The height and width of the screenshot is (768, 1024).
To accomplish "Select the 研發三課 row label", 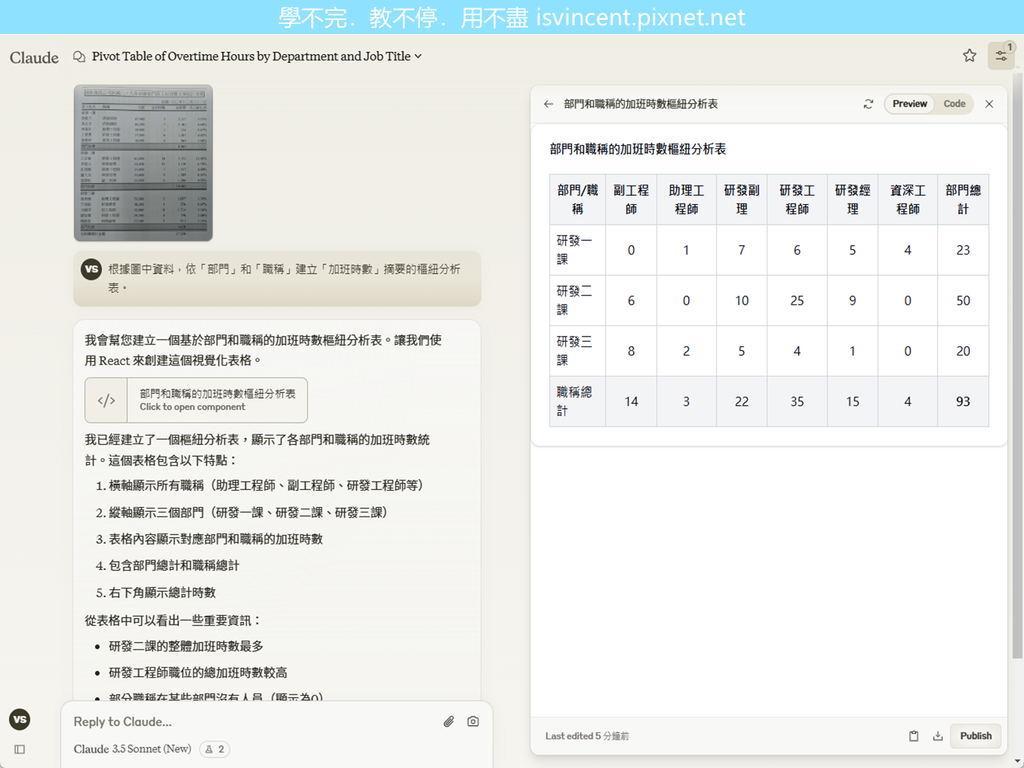I will 577,351.
